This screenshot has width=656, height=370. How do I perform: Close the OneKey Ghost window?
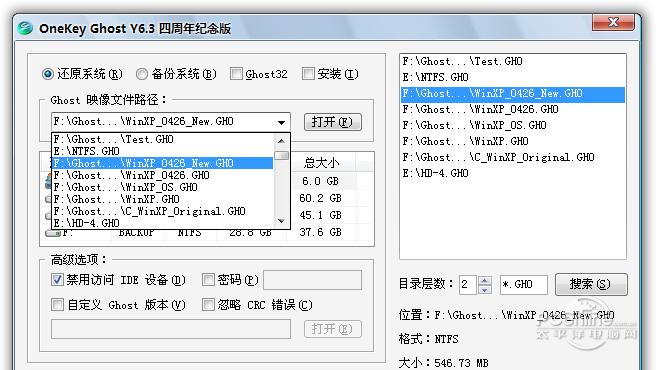tap(613, 23)
